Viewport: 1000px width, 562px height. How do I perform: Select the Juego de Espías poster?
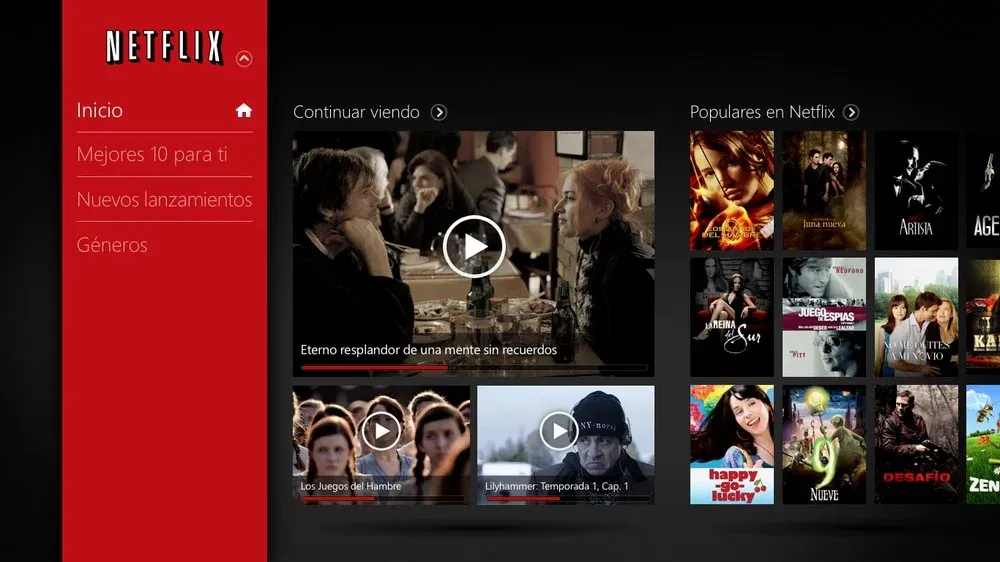pyautogui.click(x=823, y=317)
